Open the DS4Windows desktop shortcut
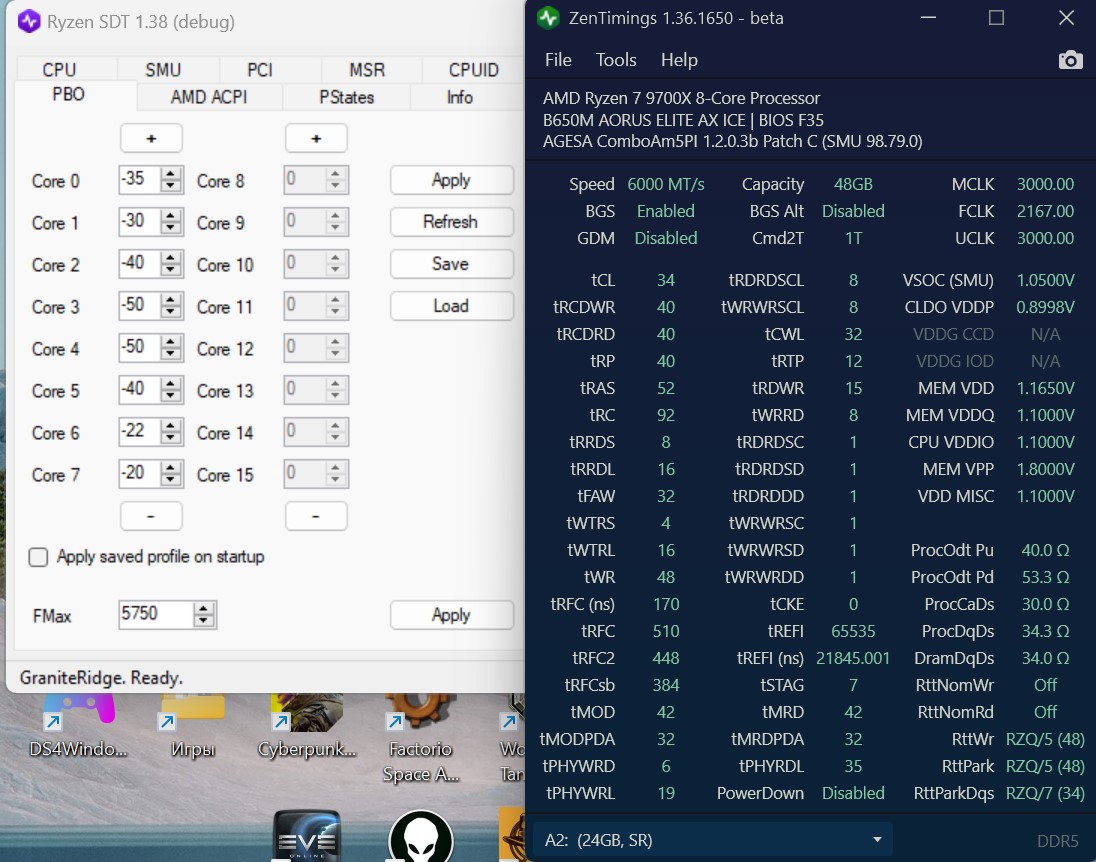Screen dimensions: 1096x862 [x=78, y=728]
